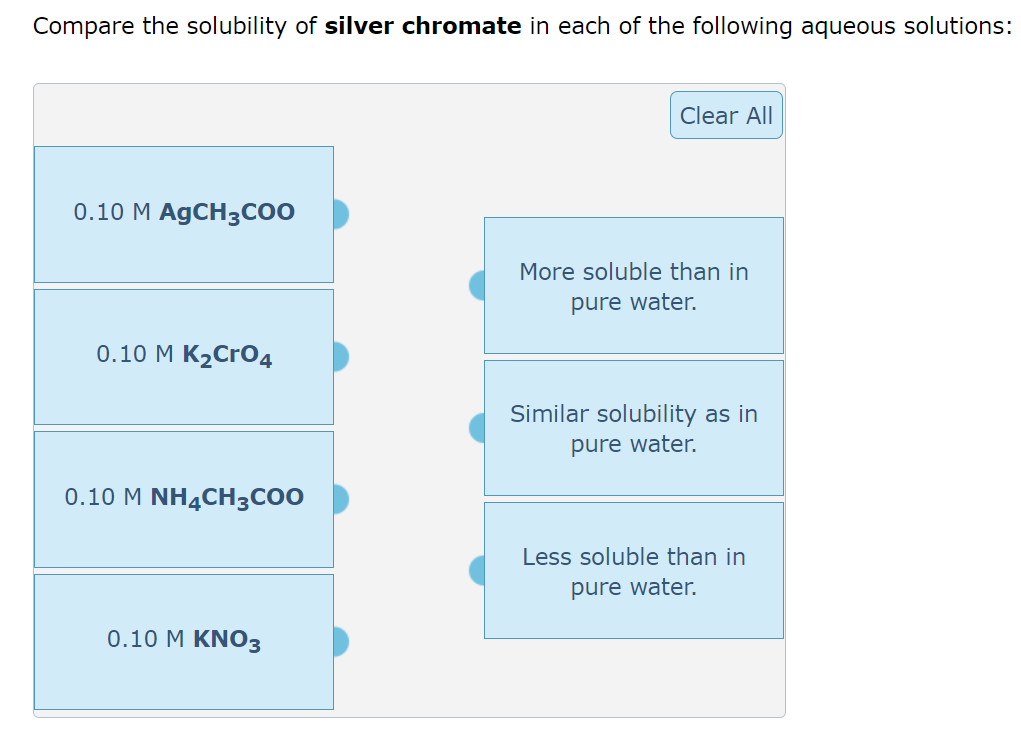This screenshot has width=1021, height=748.
Task: Select the 0.10 M NH4CH3COO tile
Action: pyautogui.click(x=184, y=499)
